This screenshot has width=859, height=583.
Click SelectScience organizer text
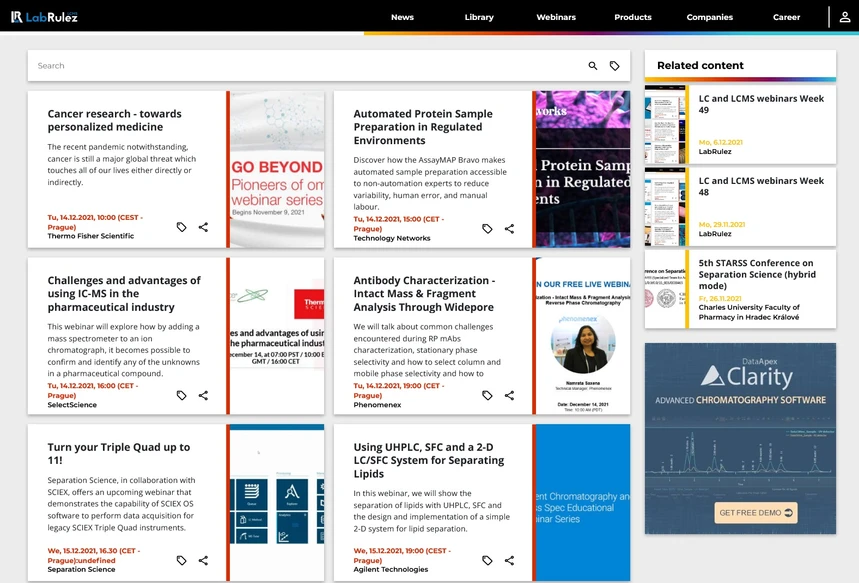point(72,405)
